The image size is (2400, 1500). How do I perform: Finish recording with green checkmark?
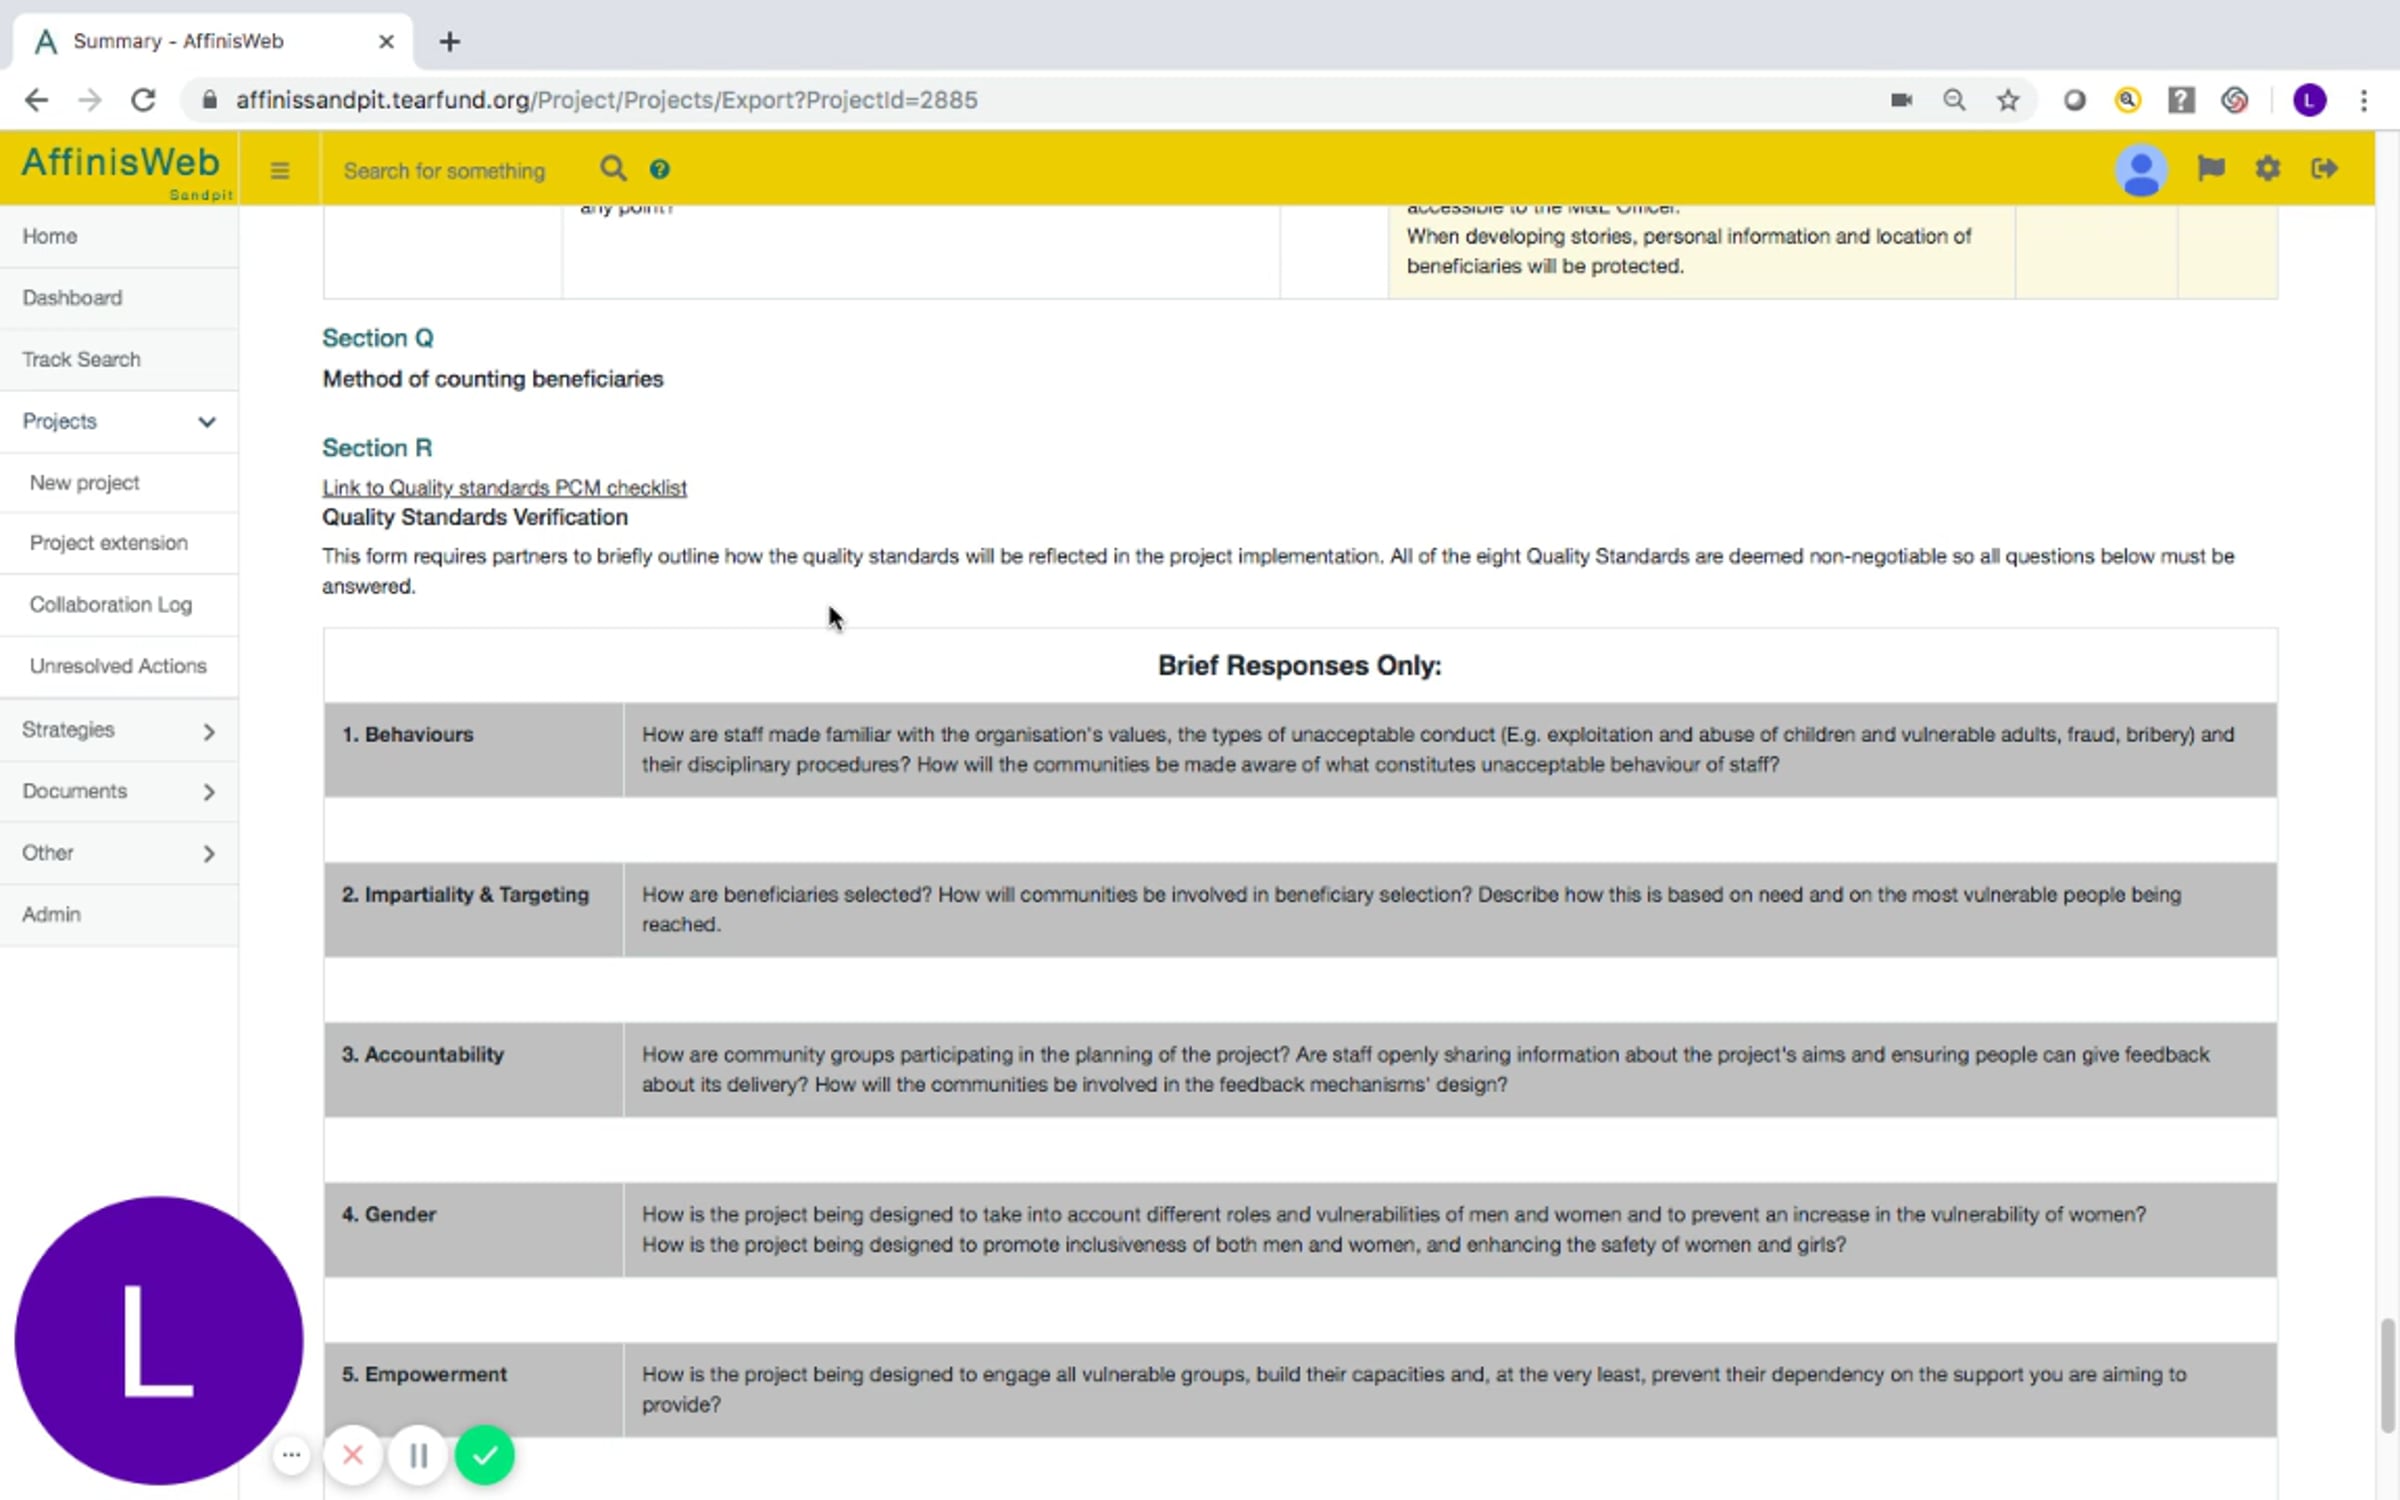pos(485,1455)
